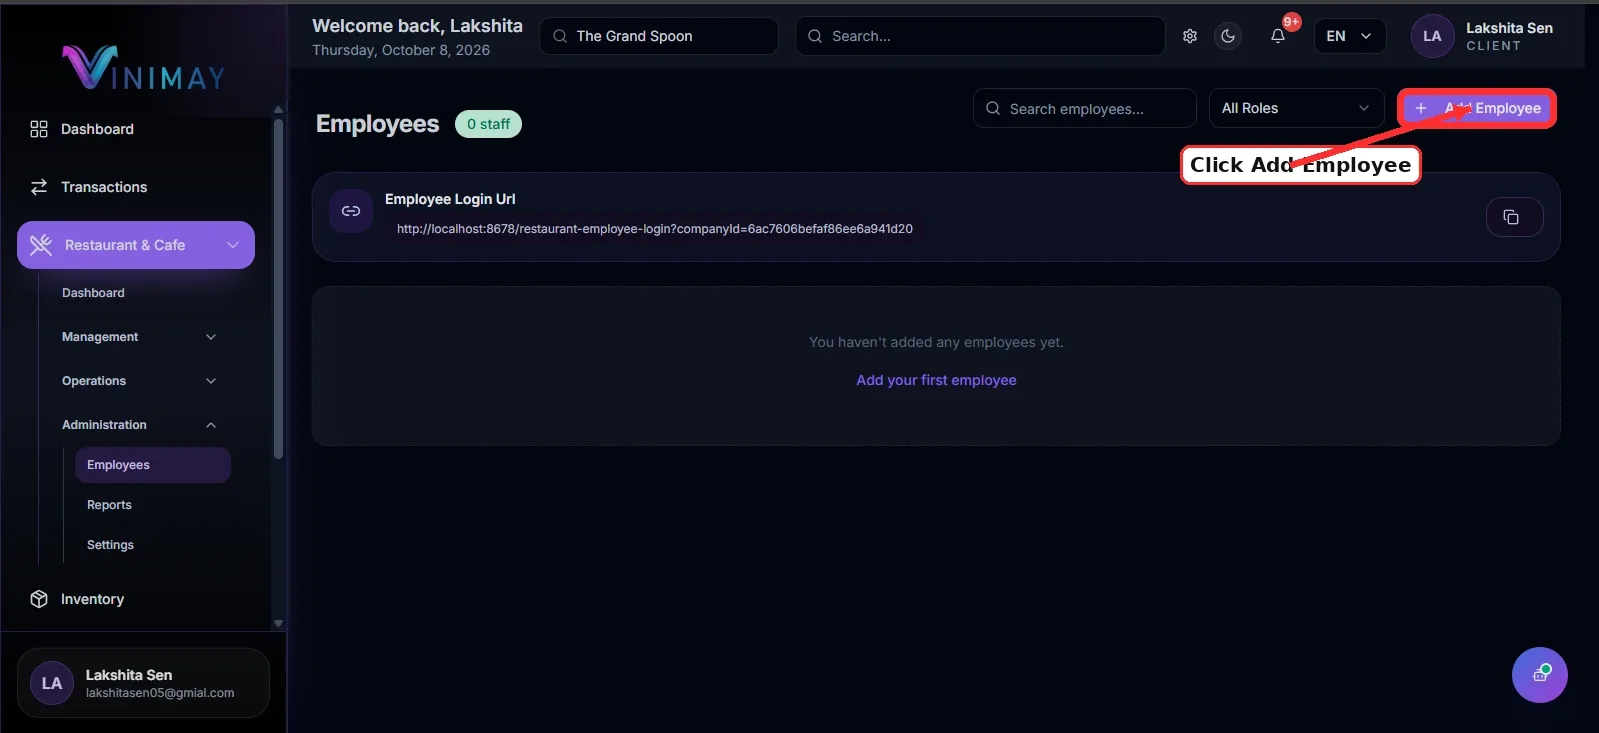Viewport: 1599px width, 733px height.
Task: Open settings gear in top bar
Action: pos(1190,36)
